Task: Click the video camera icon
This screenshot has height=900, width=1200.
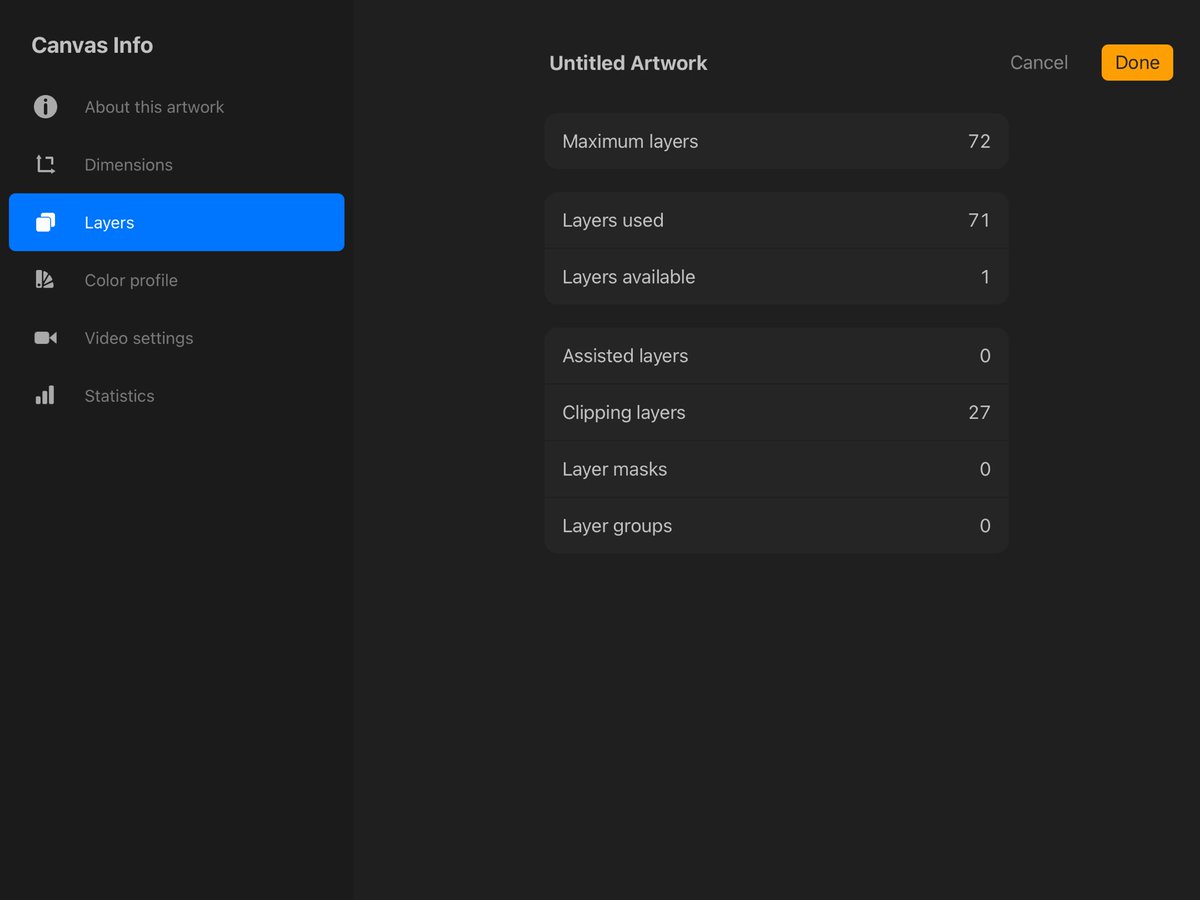Action: click(x=45, y=338)
